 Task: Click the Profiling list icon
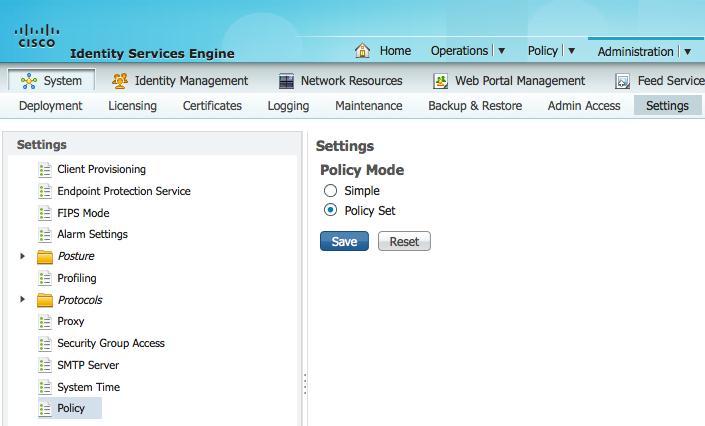click(x=45, y=278)
